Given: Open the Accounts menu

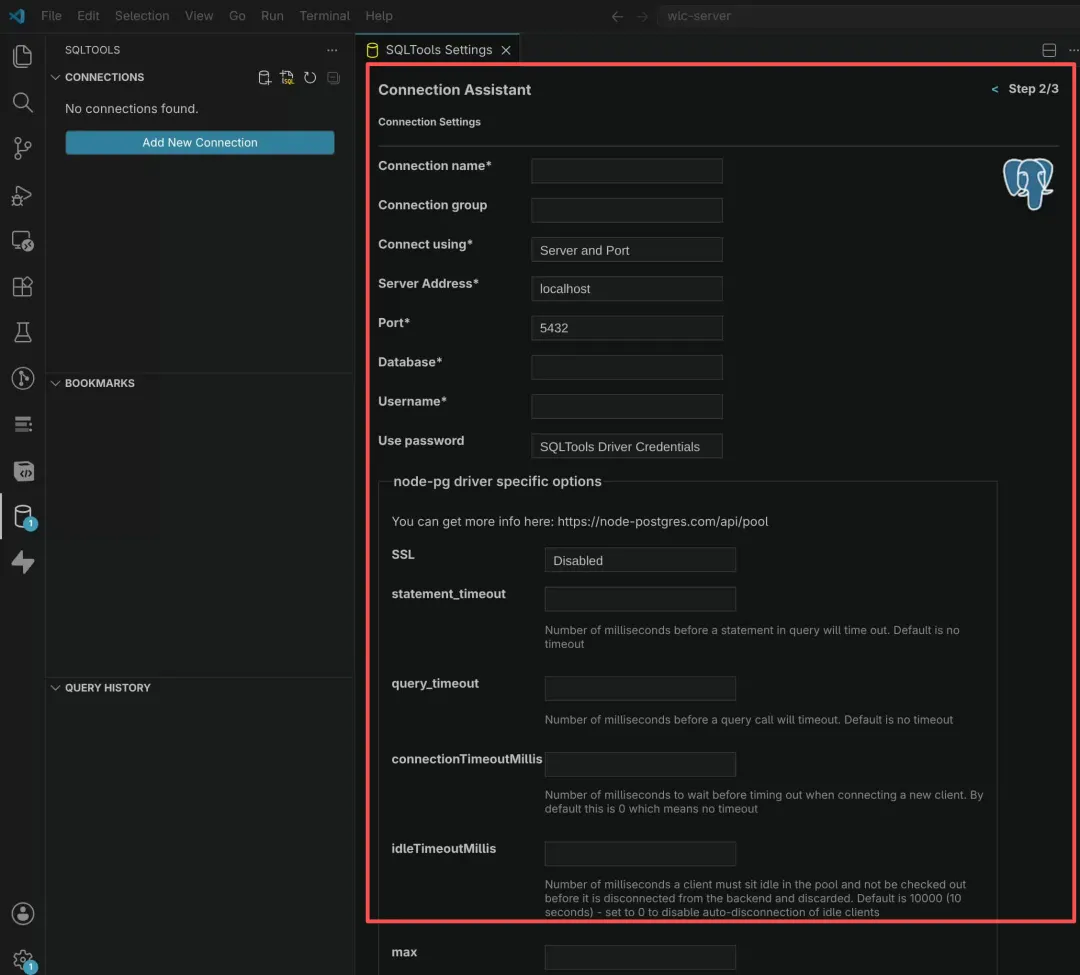Looking at the screenshot, I should (22, 914).
